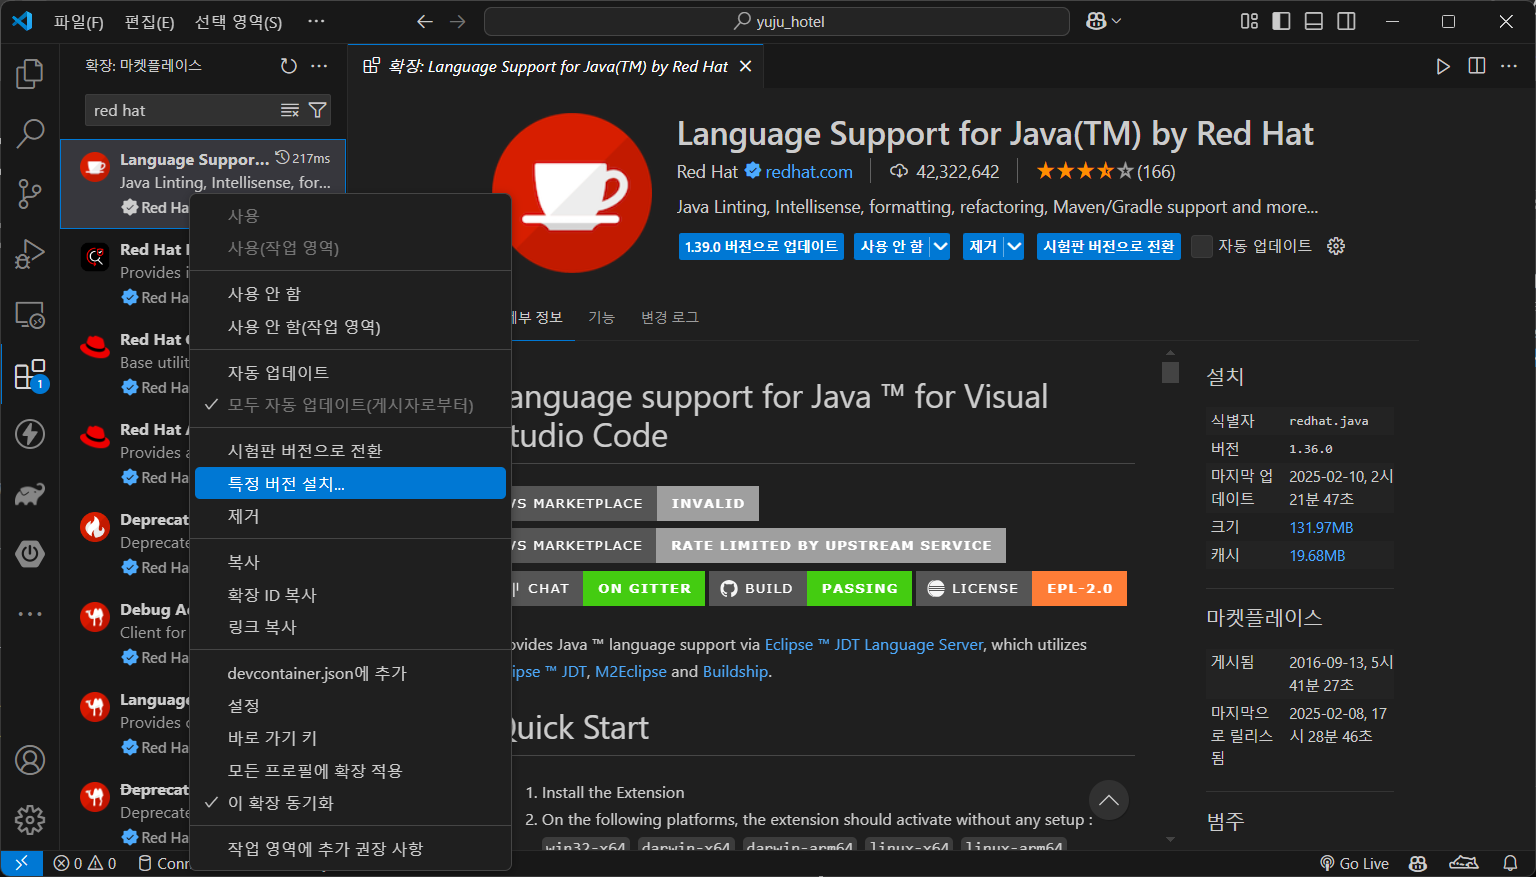Viewport: 1536px width, 877px height.
Task: Show additional views ellipsis in activity bar
Action: [30, 613]
